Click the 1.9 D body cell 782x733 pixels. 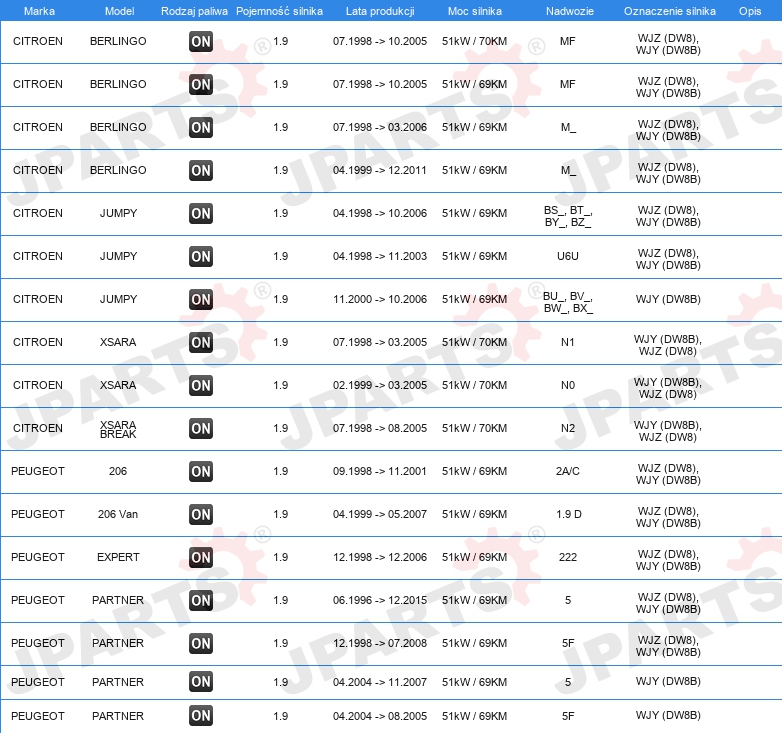(x=569, y=514)
